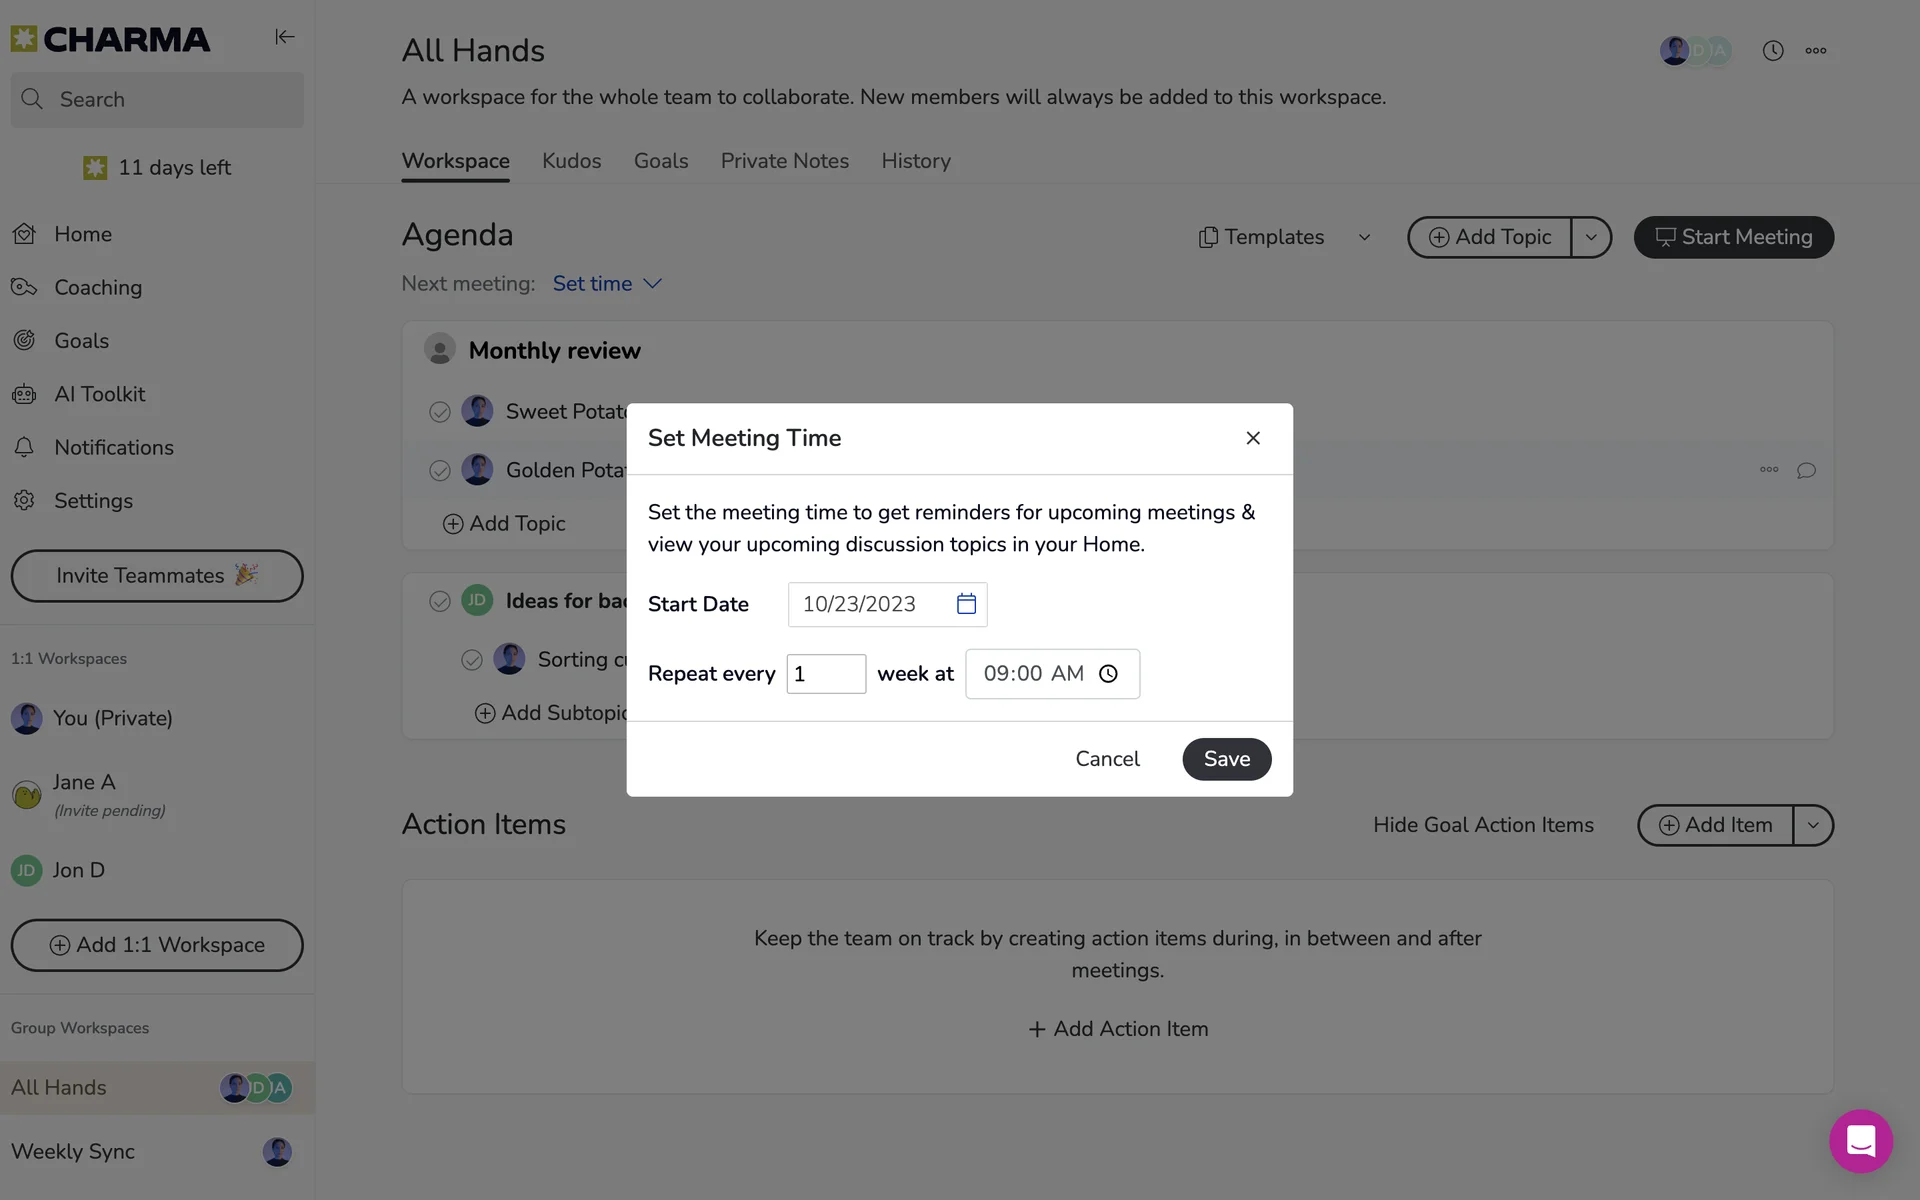This screenshot has width=1920, height=1200.
Task: Switch to the Kudos tab
Action: [571, 161]
